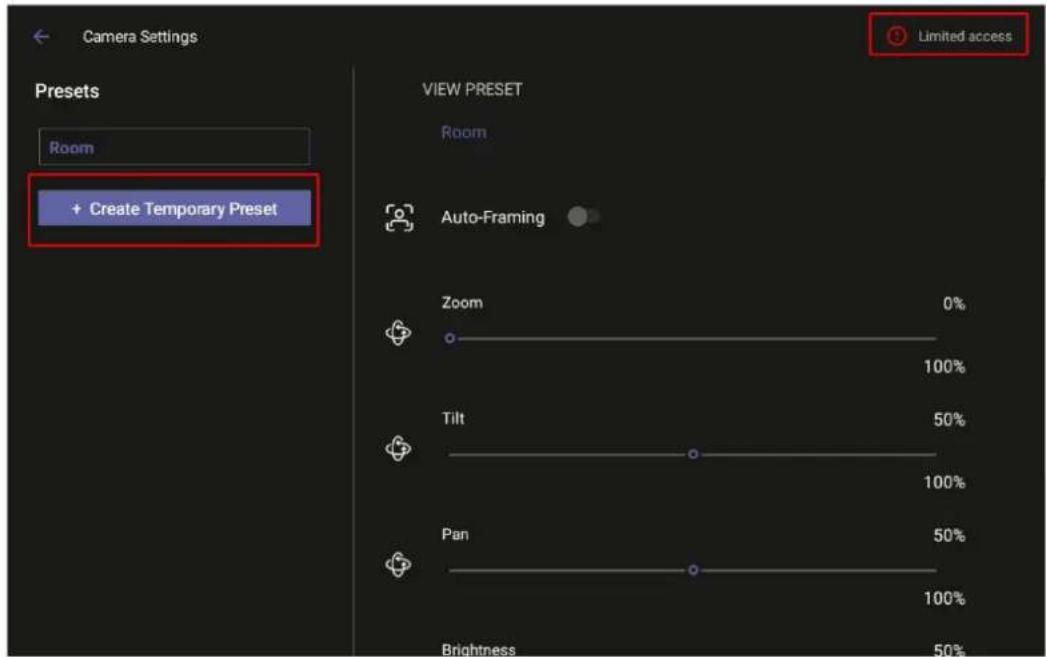Click the Room name under VIEW PRESET

pyautogui.click(x=464, y=133)
